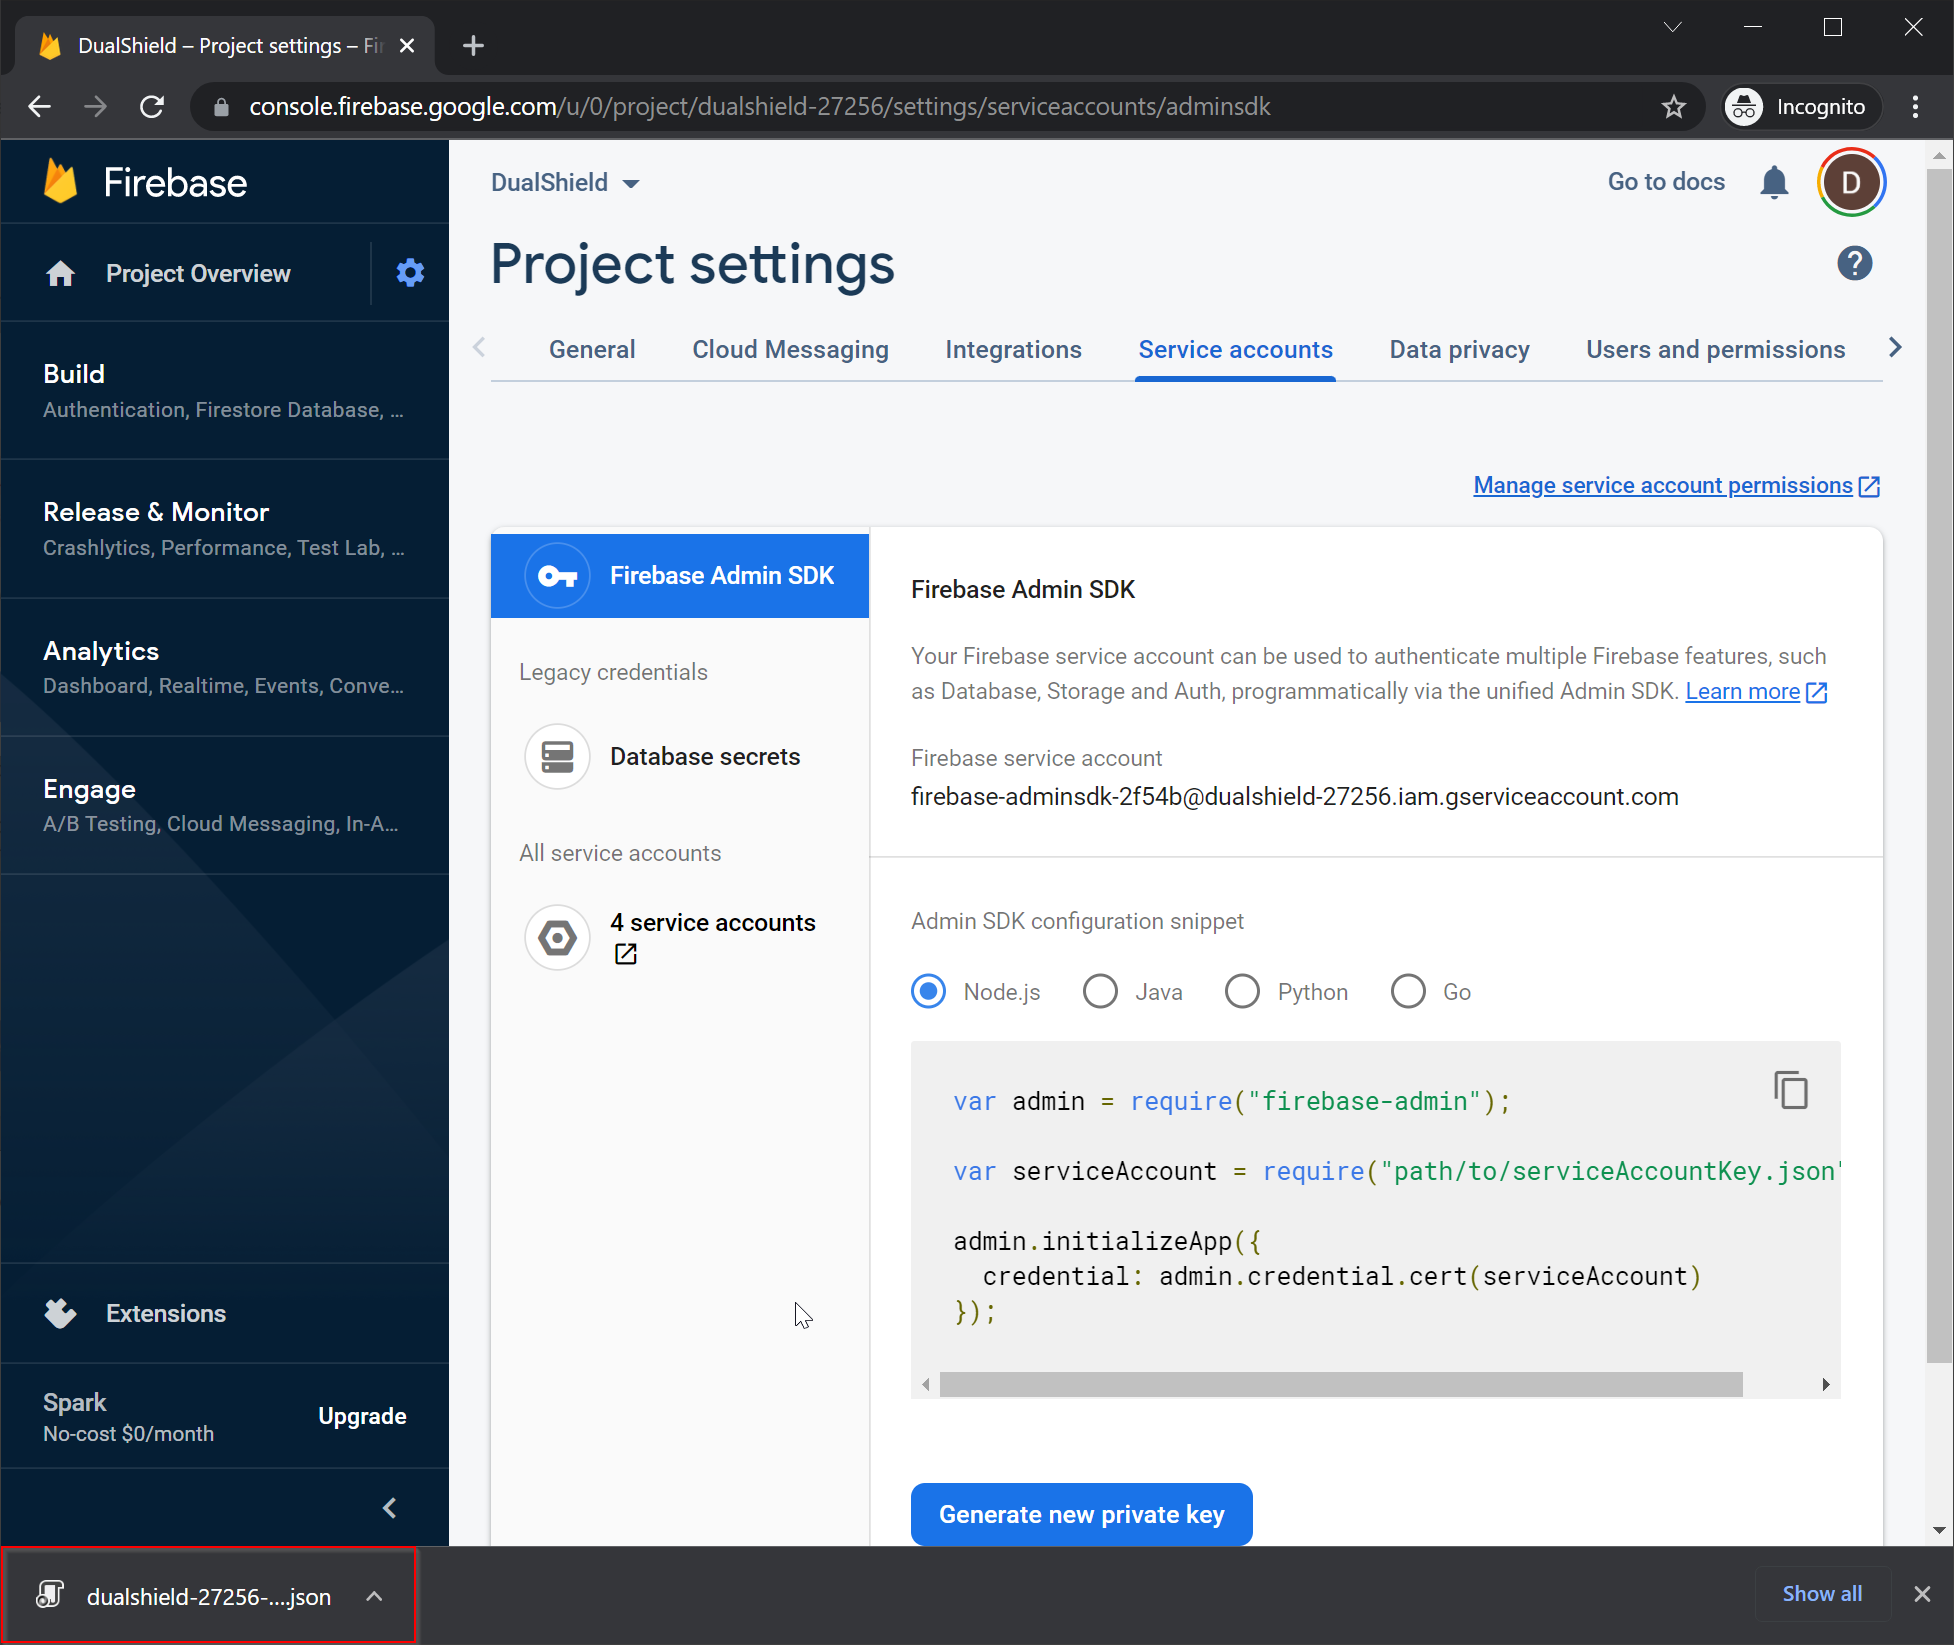This screenshot has height=1645, width=1954.
Task: Open Manage service account permissions link
Action: tap(1663, 486)
